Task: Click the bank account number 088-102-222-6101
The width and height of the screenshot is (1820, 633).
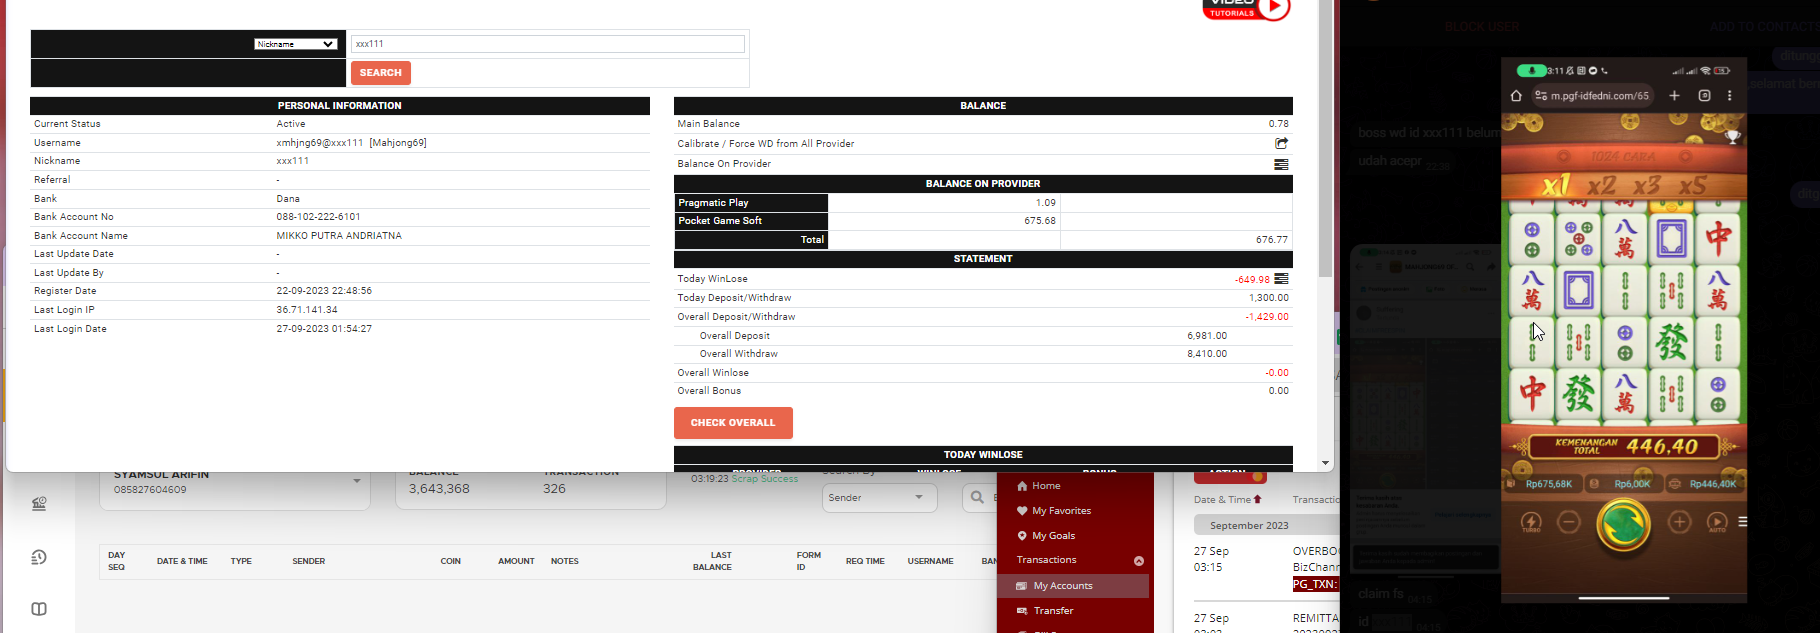Action: tap(318, 217)
